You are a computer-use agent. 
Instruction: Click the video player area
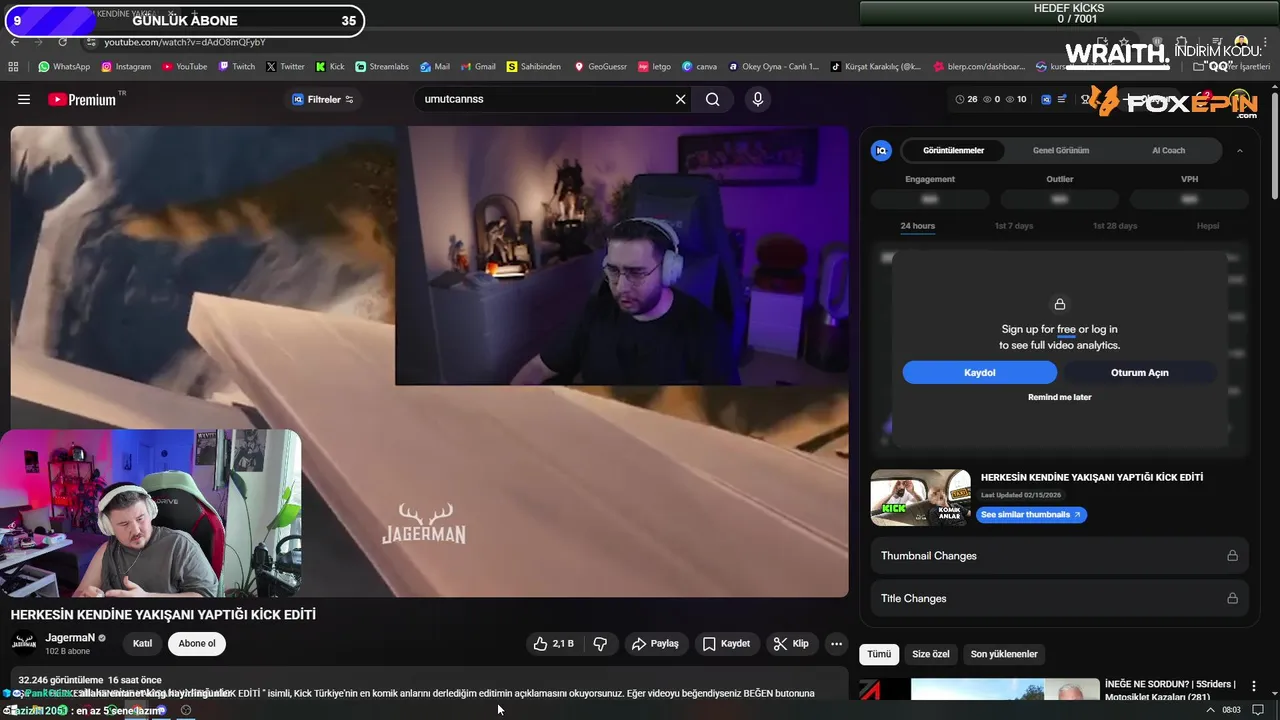tap(429, 361)
